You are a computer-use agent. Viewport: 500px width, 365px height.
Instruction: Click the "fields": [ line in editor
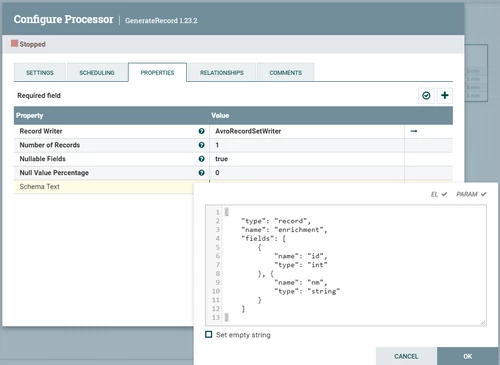(x=263, y=238)
